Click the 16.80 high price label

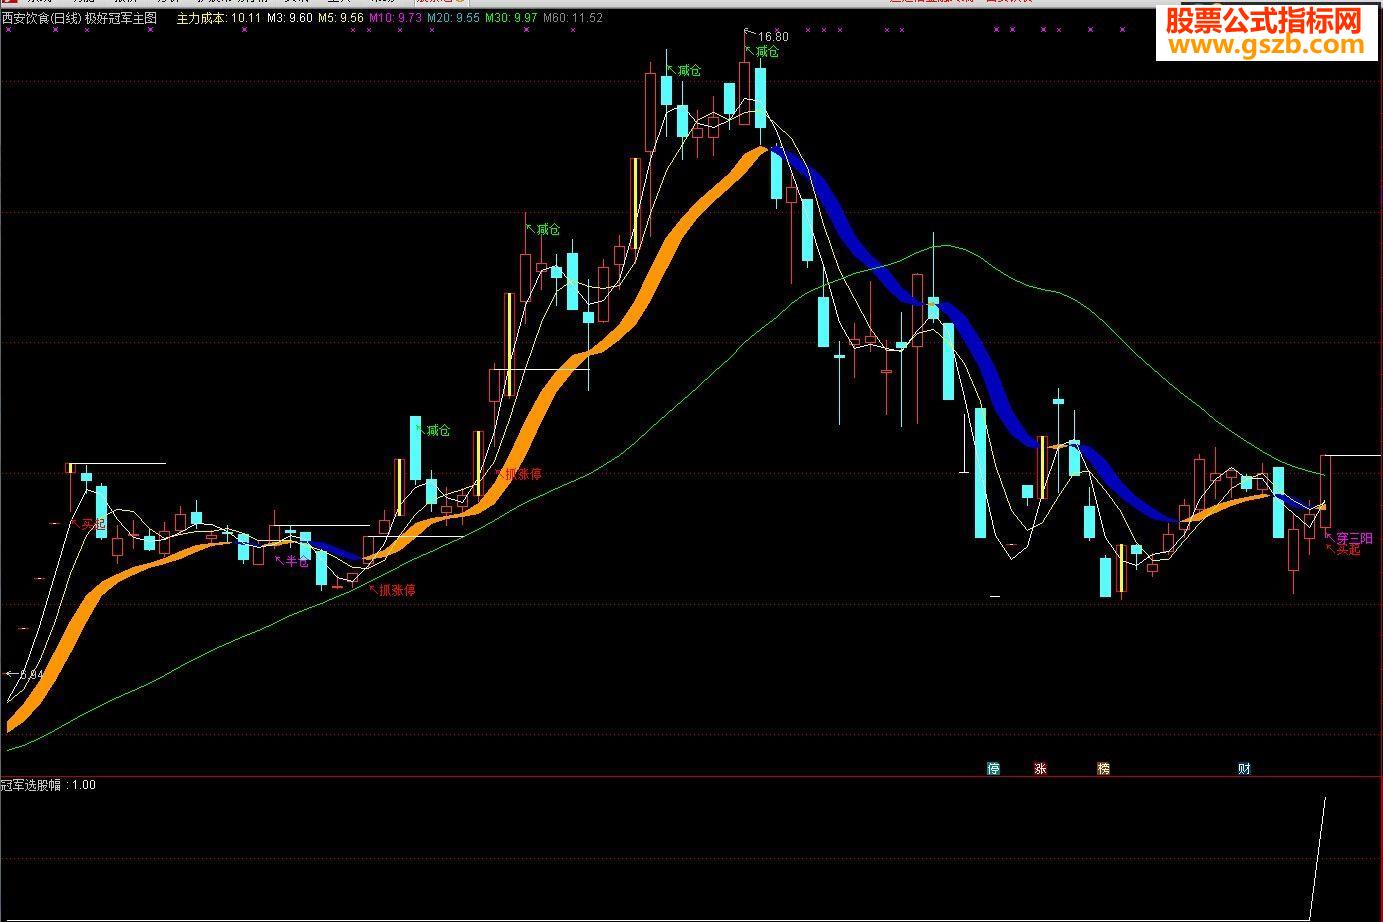point(774,37)
